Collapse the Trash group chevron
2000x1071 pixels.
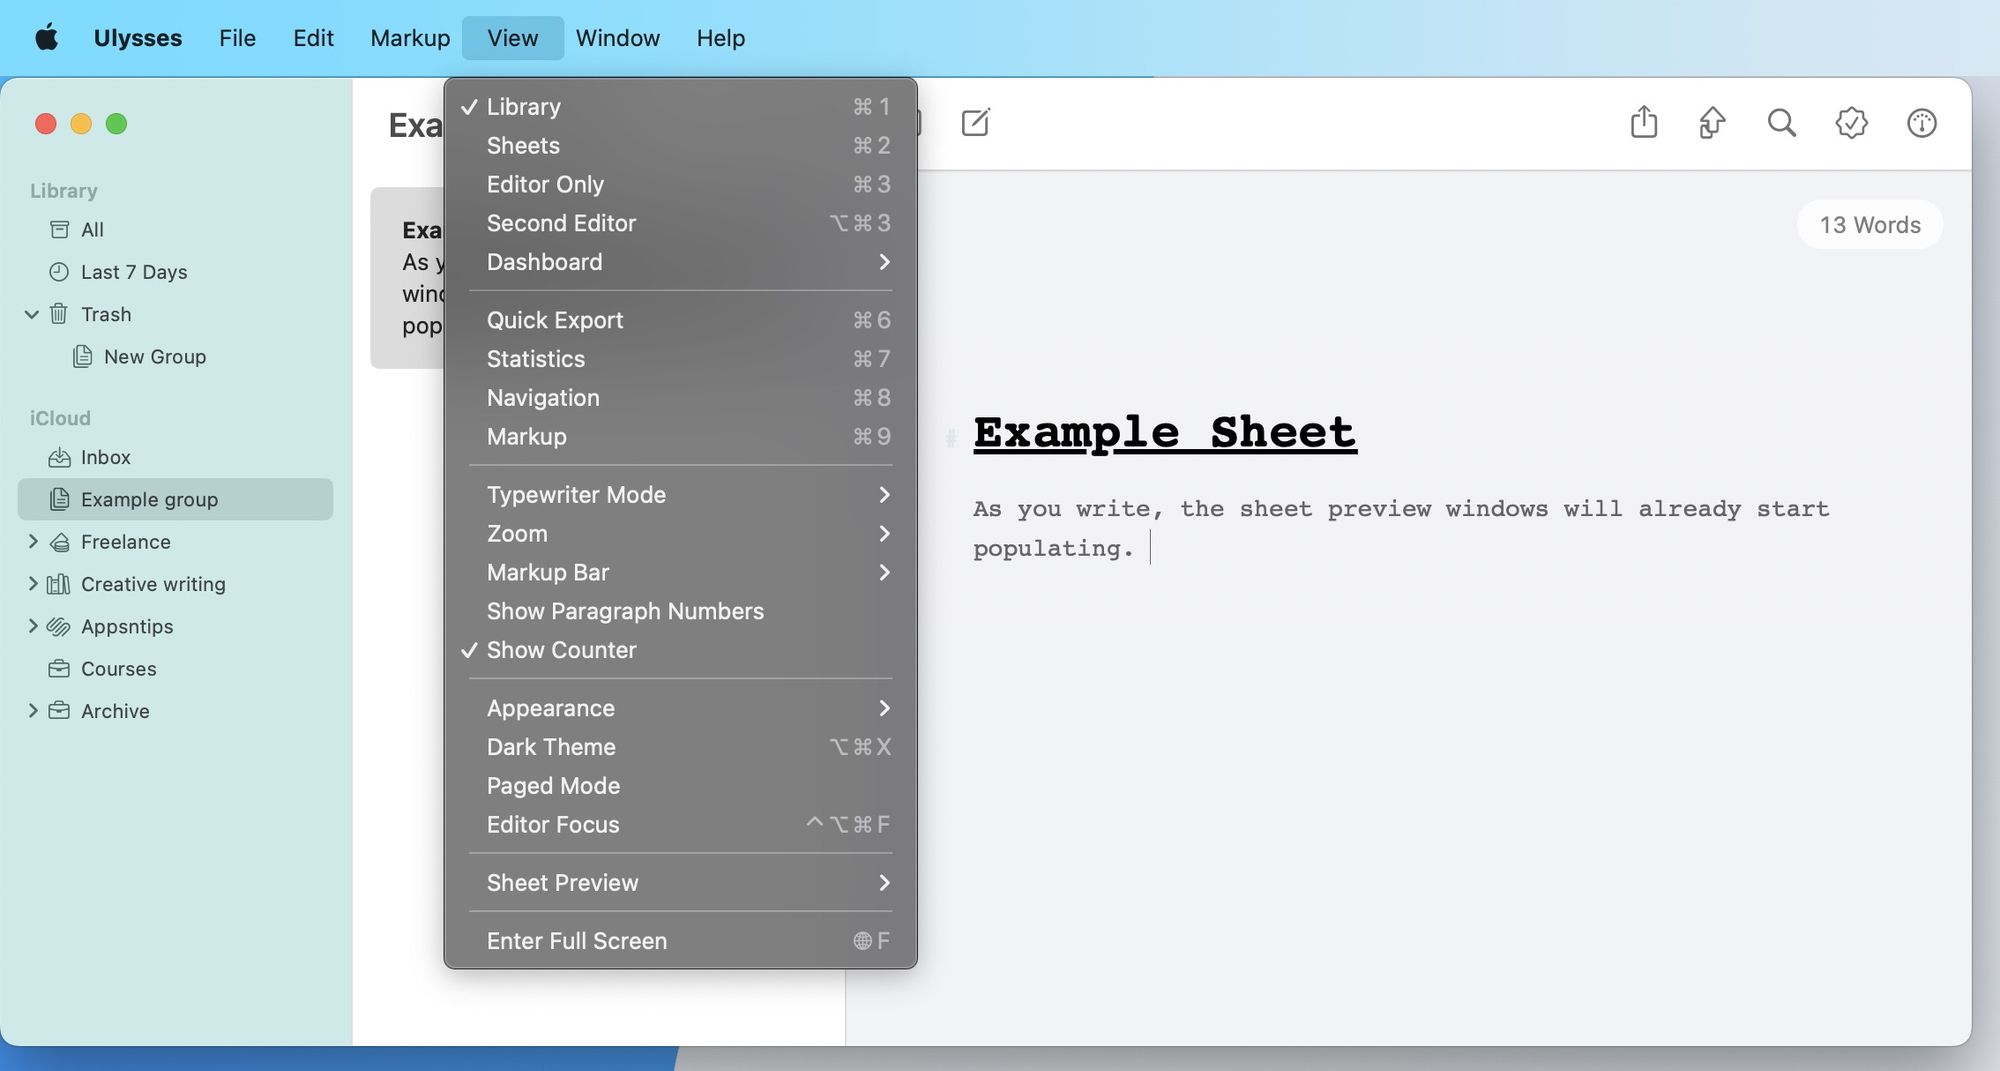(32, 314)
